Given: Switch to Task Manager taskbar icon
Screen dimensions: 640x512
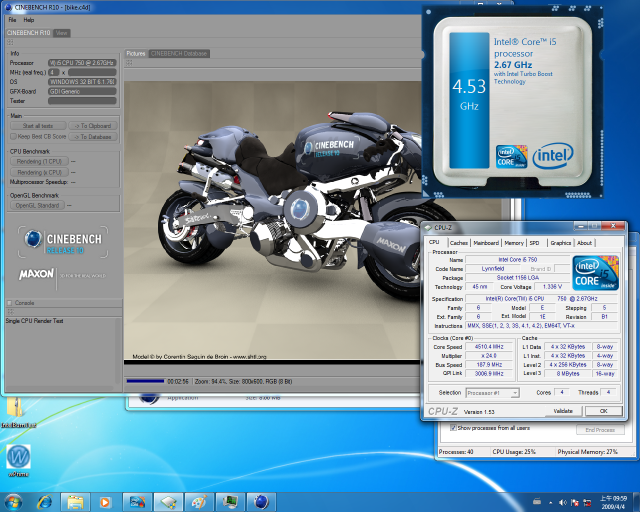Looking at the screenshot, I should 230,502.
